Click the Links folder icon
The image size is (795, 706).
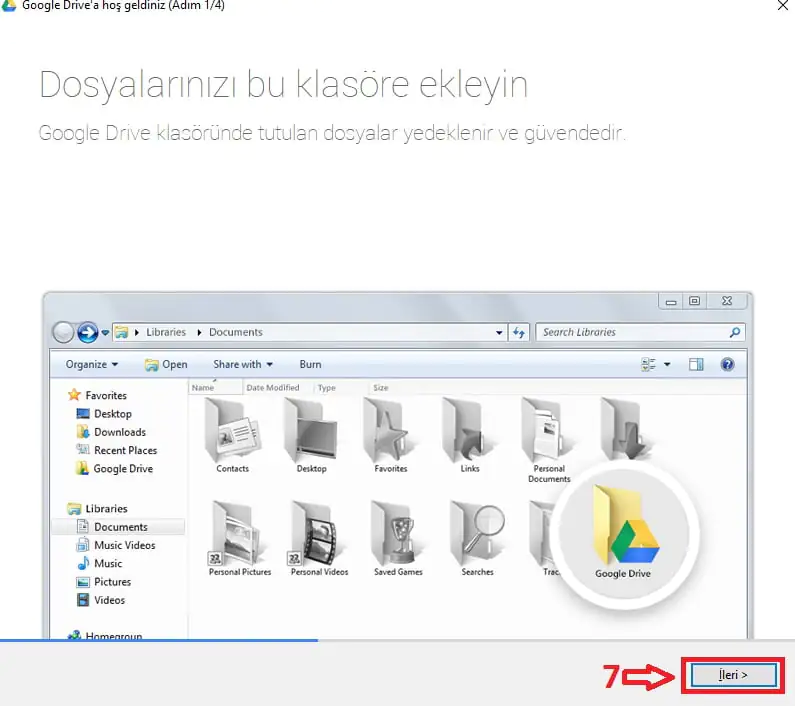464,430
